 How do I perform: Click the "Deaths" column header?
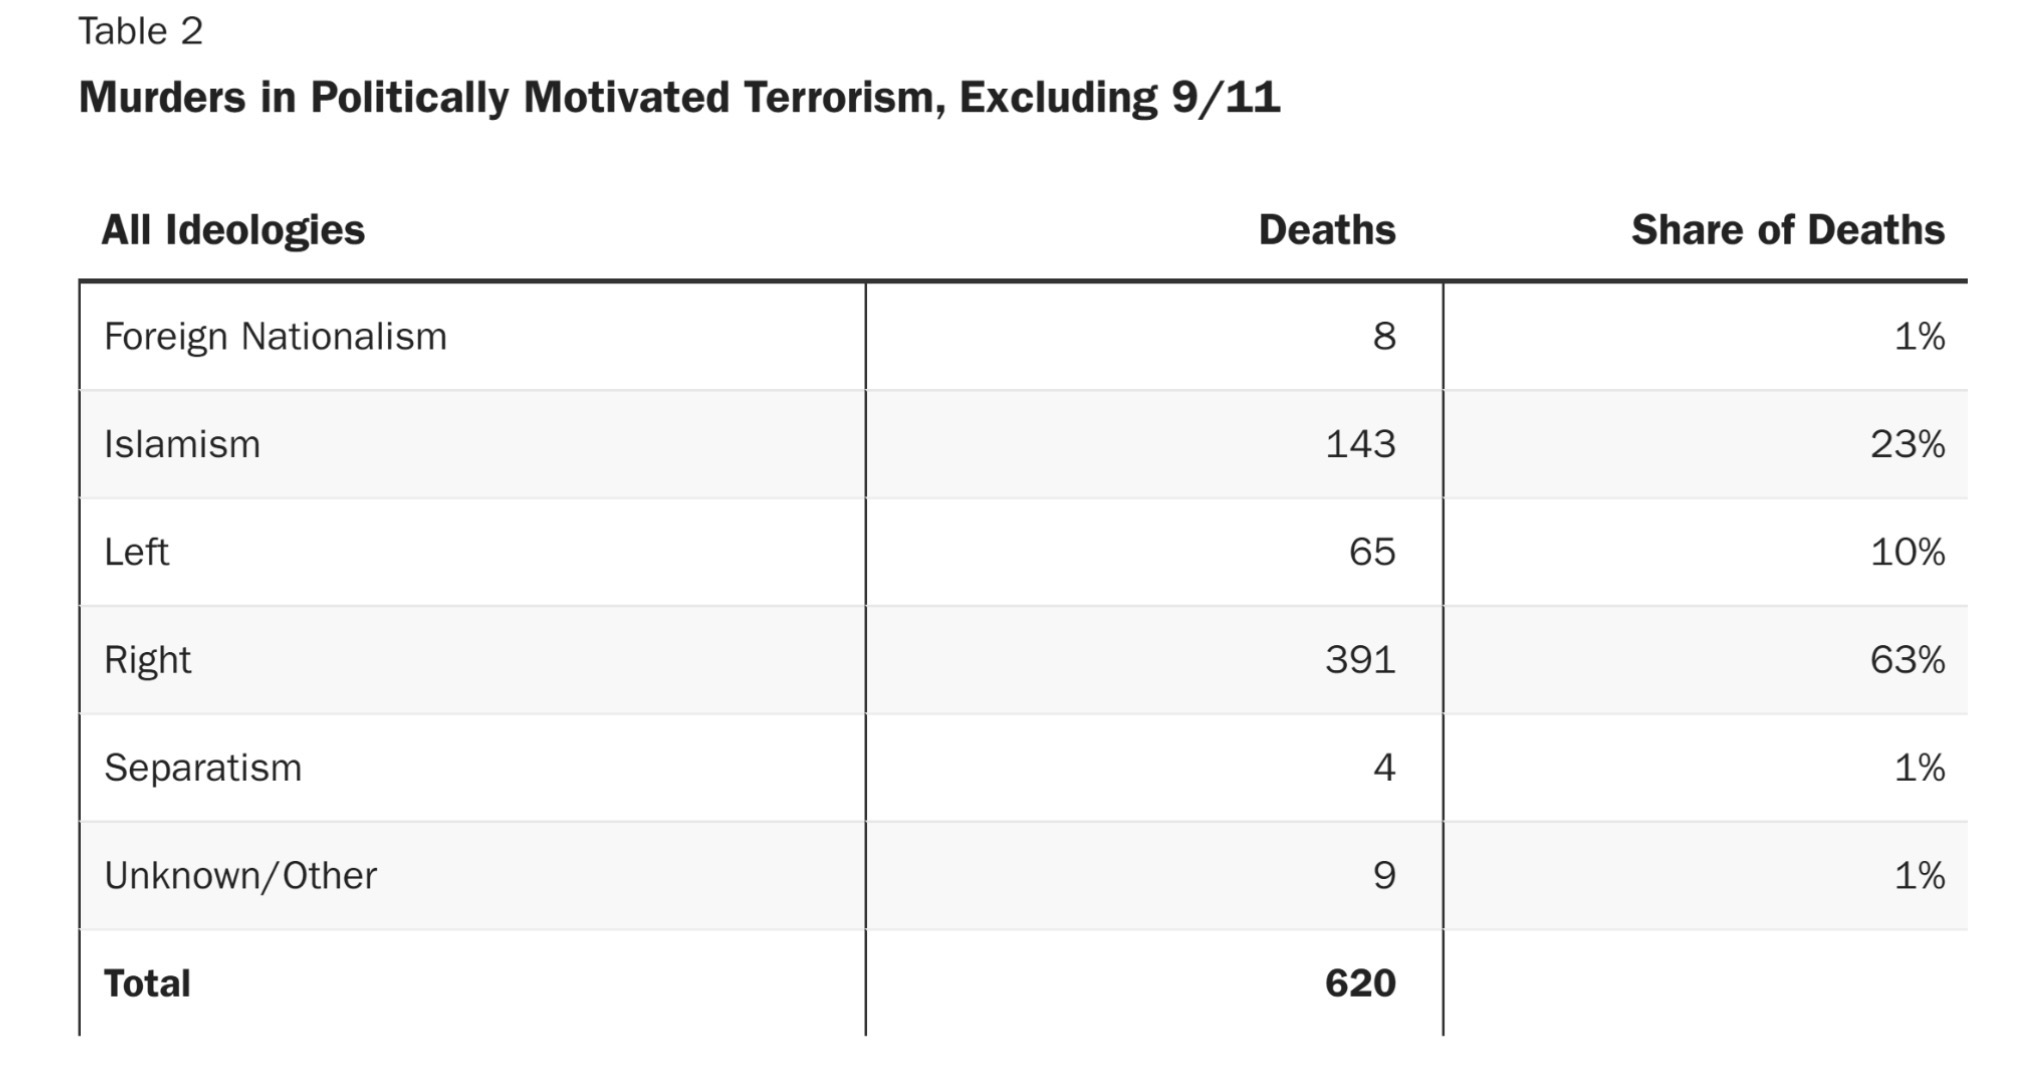tap(1326, 230)
